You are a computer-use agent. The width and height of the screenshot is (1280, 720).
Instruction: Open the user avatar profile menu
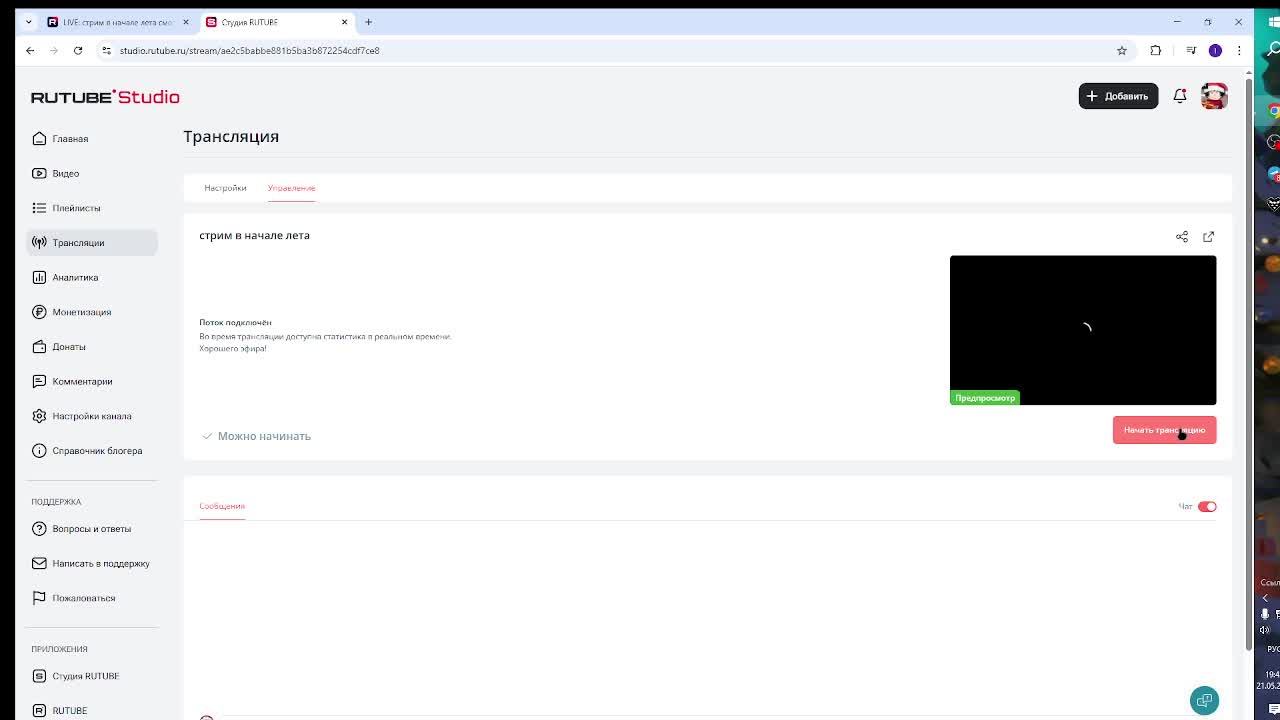pyautogui.click(x=1214, y=96)
